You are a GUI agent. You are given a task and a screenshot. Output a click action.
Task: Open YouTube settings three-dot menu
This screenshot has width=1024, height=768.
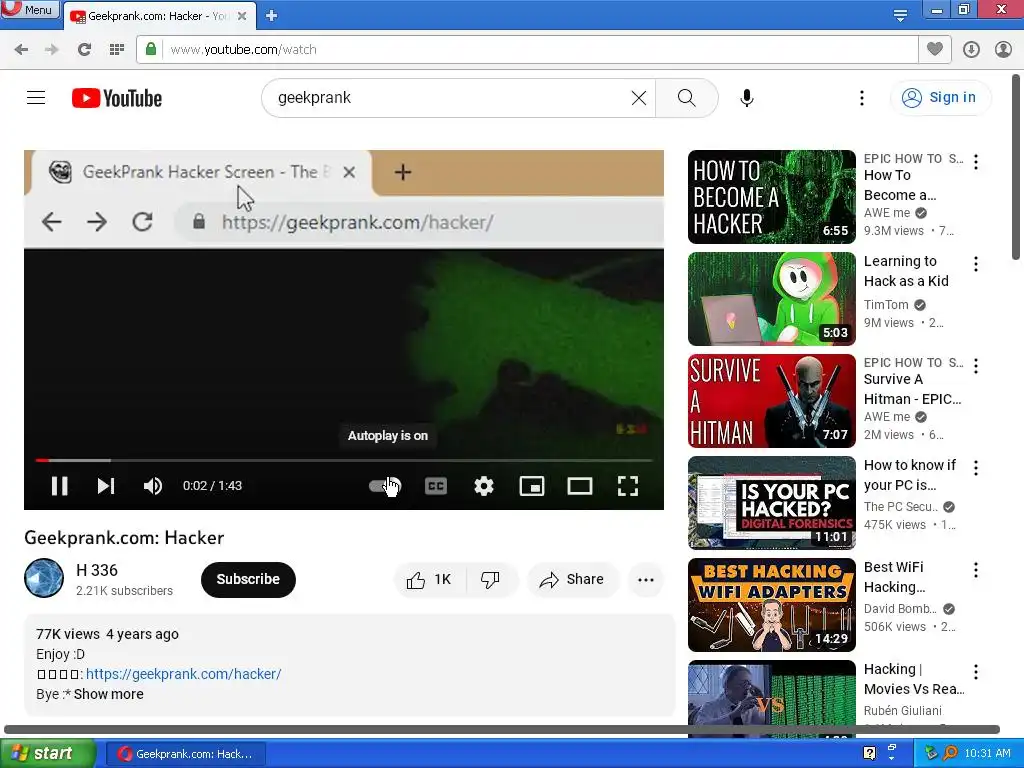point(861,98)
